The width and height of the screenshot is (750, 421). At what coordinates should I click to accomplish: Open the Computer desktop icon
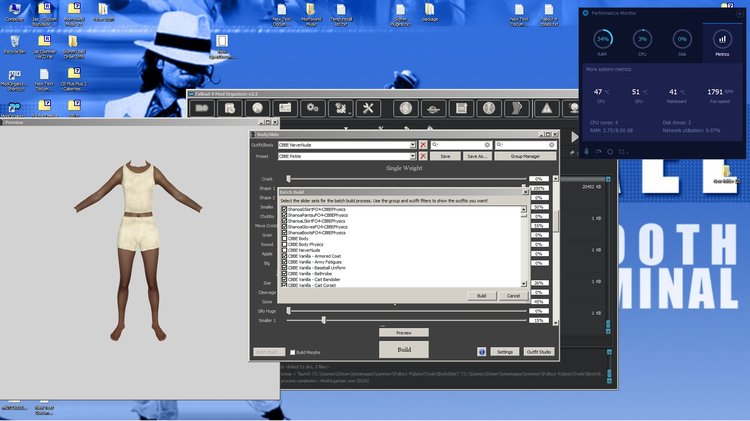coord(14,13)
